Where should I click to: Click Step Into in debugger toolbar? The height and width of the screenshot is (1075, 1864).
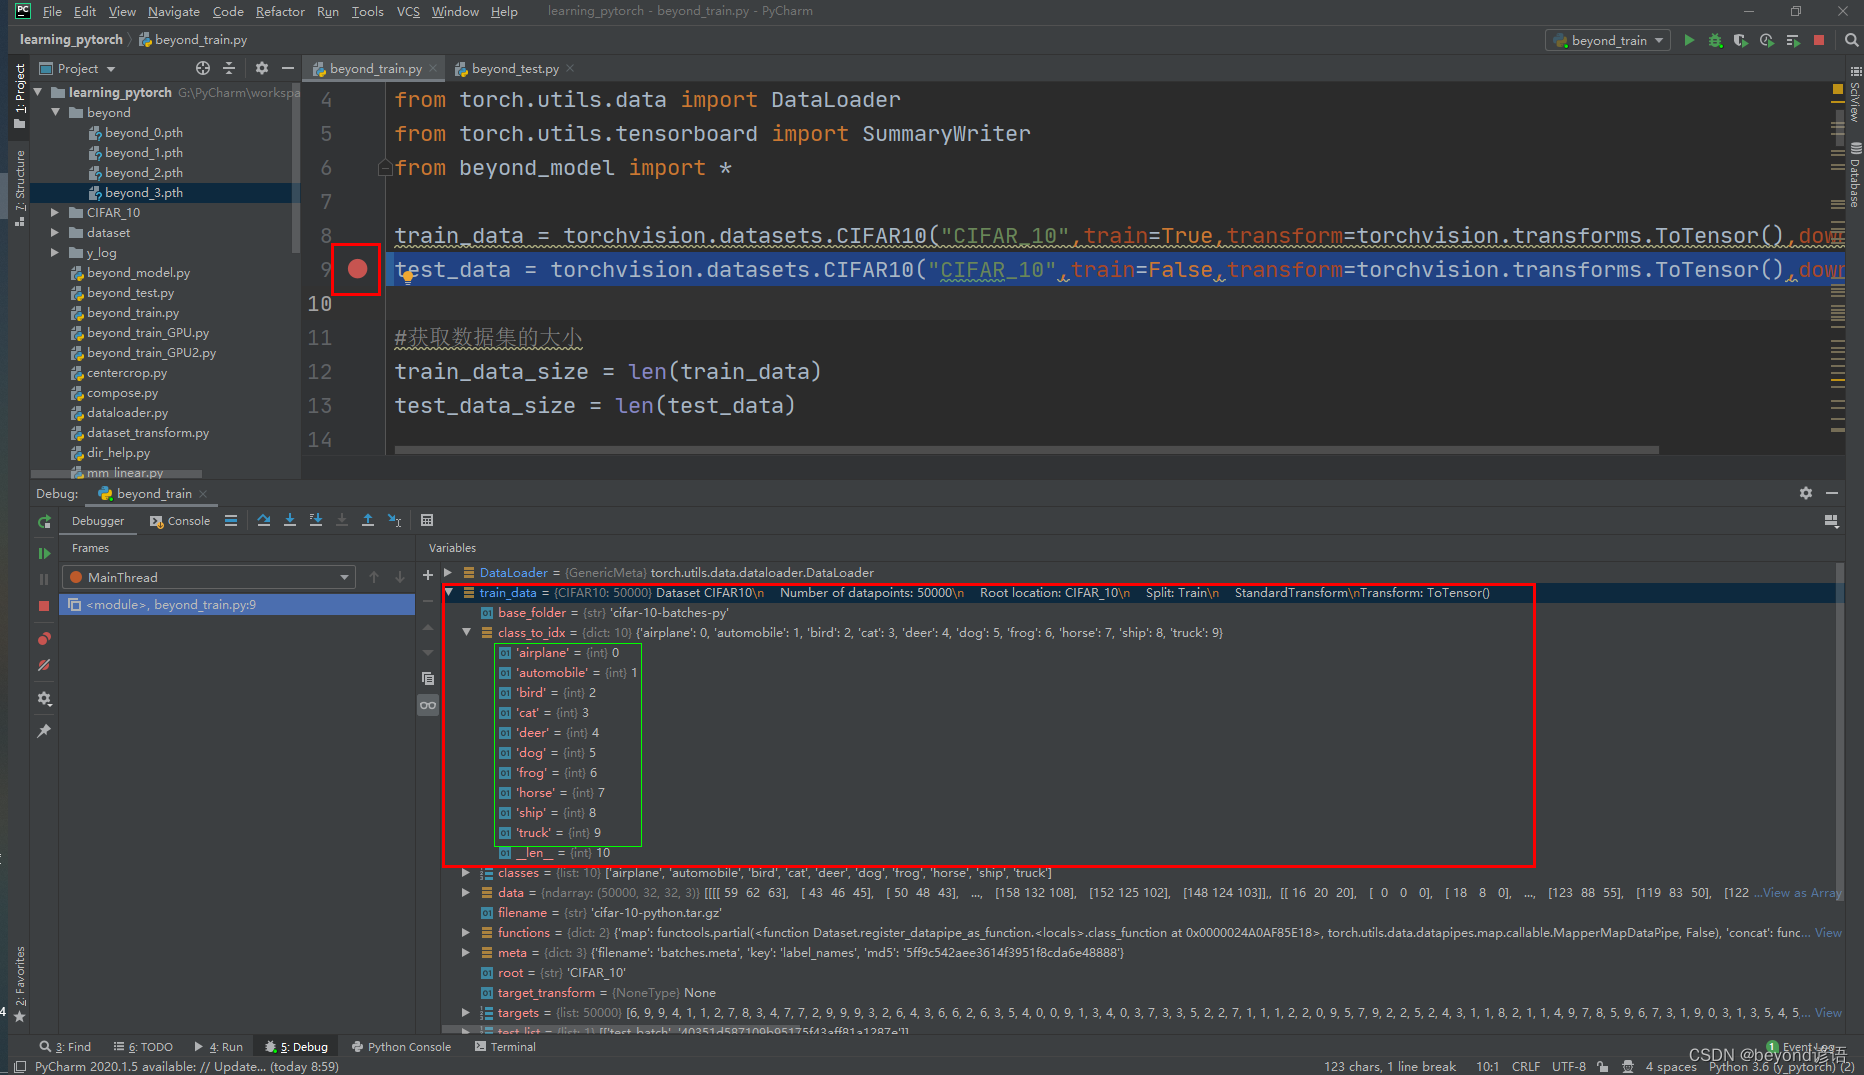coord(290,520)
